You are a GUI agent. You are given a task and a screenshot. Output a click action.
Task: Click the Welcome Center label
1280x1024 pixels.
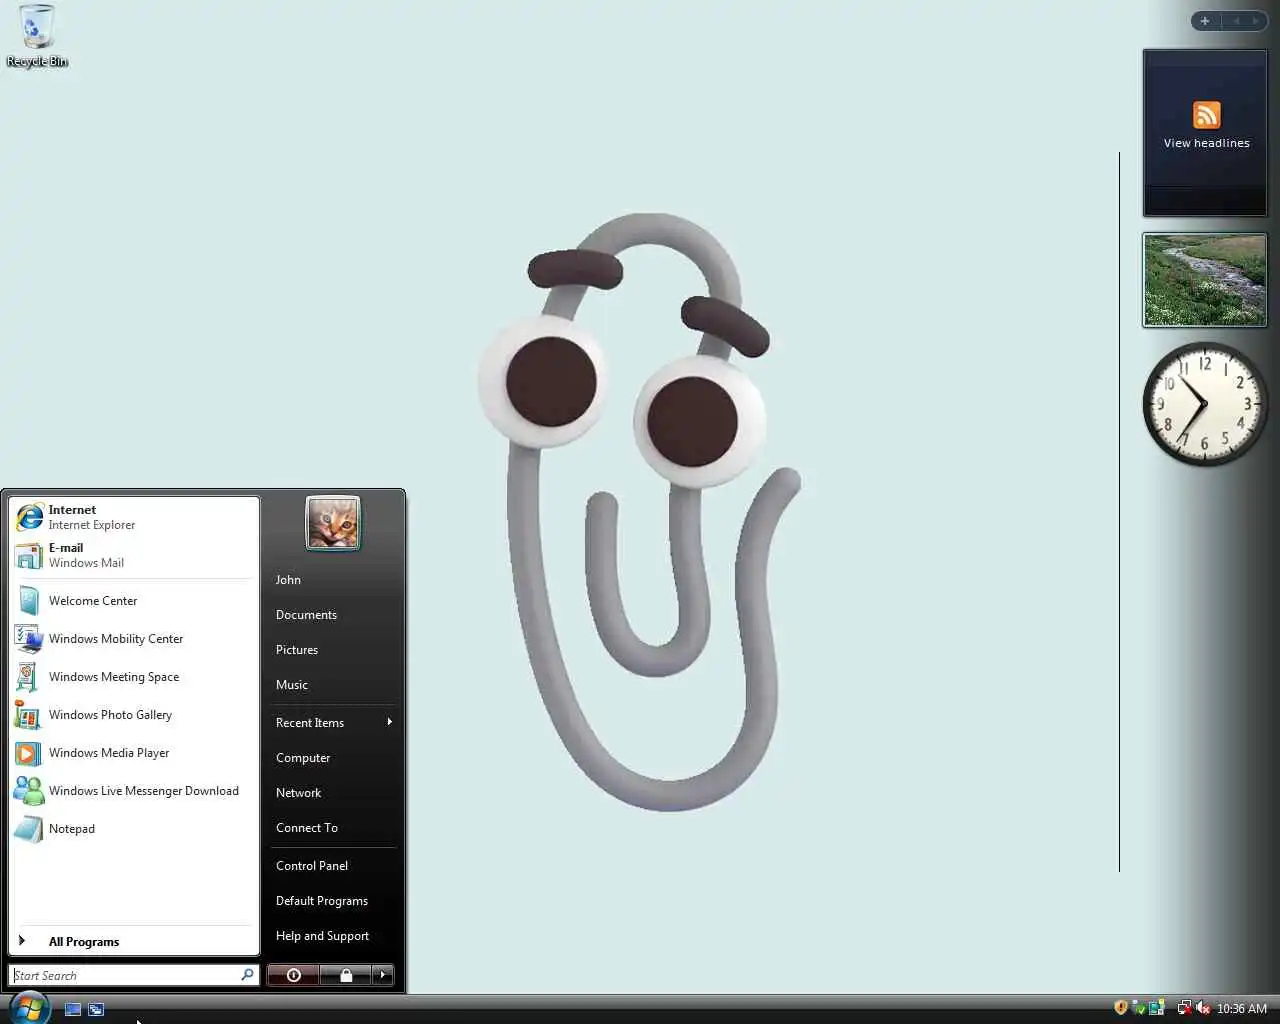pos(93,601)
